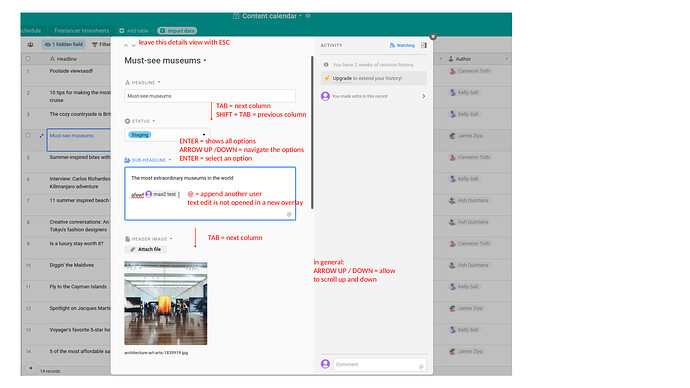The image size is (690, 388).
Task: Open the Staging status select box
Action: click(x=167, y=135)
